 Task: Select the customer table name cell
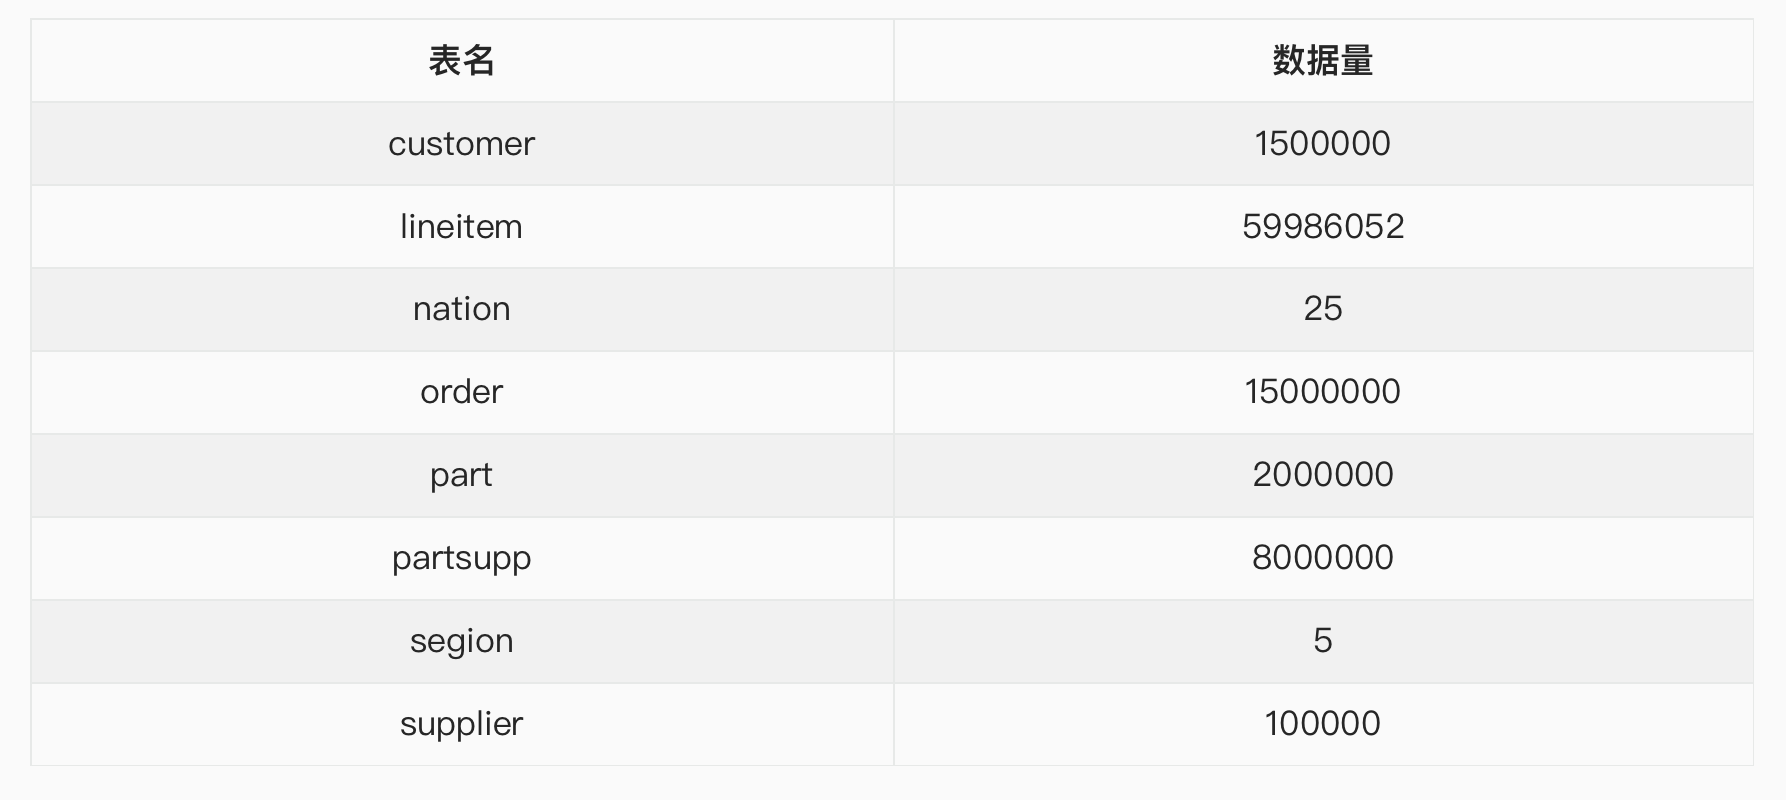click(x=461, y=144)
